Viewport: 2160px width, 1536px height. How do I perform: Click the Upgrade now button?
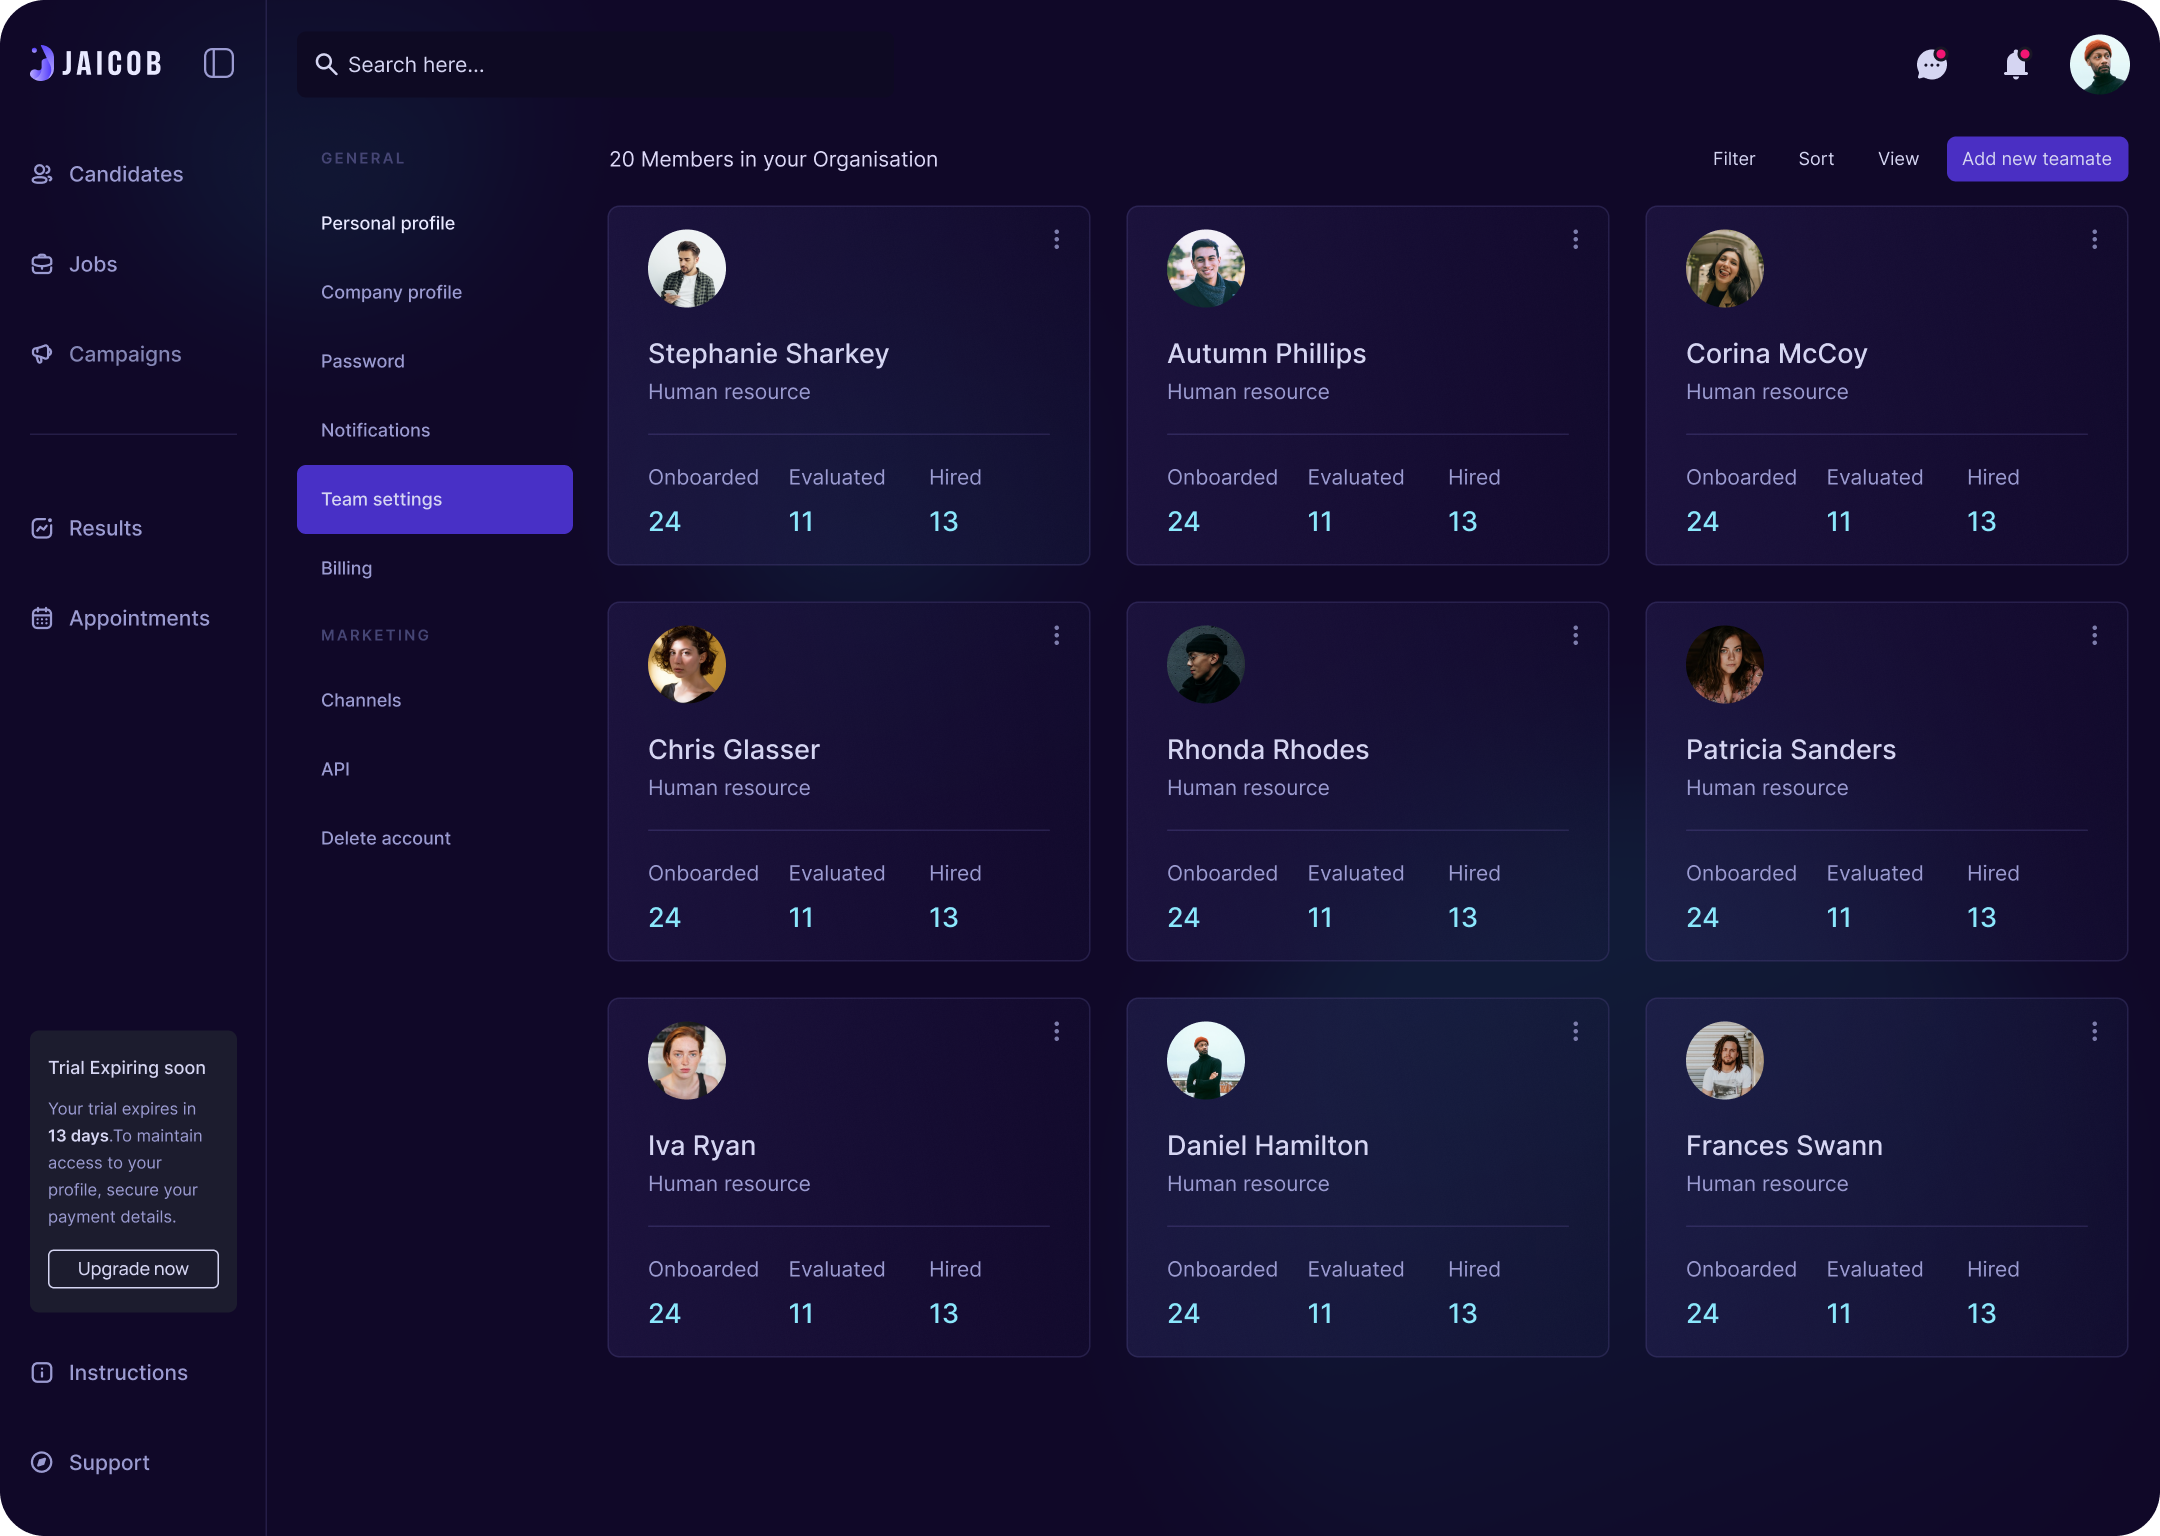click(x=133, y=1268)
